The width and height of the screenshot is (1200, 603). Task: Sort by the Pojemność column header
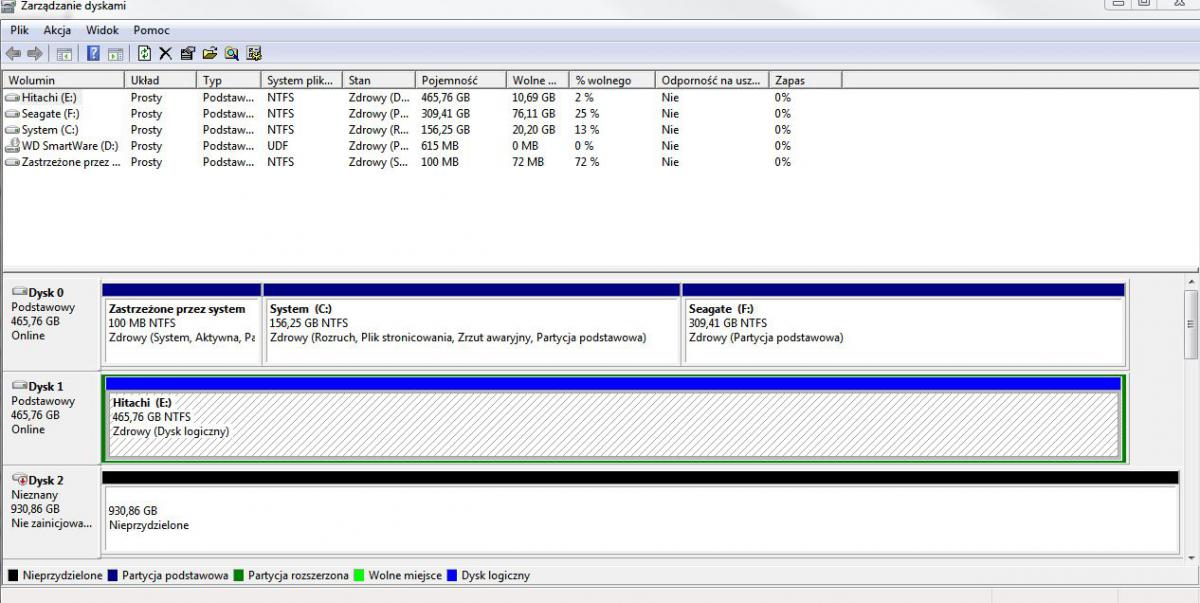(x=461, y=80)
